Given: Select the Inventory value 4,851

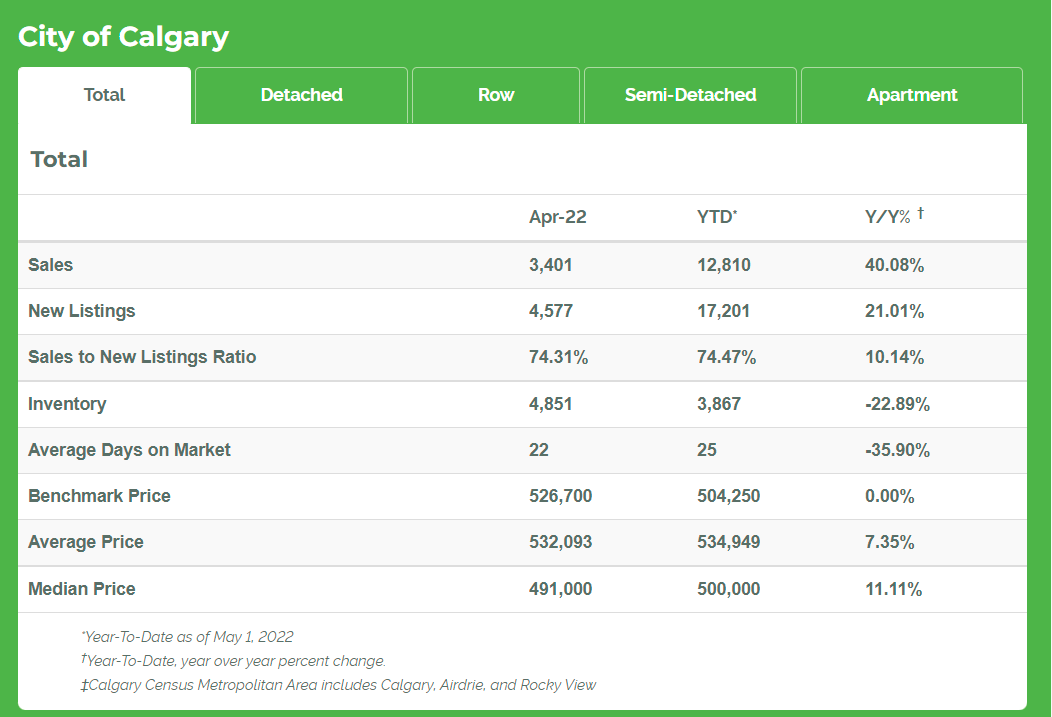Looking at the screenshot, I should 550,404.
